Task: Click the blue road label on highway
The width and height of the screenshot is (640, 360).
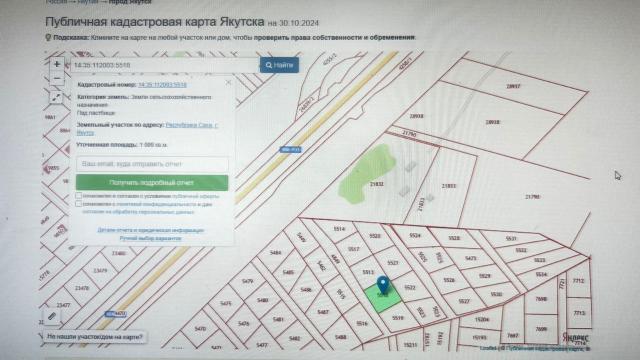Action: coord(291,150)
